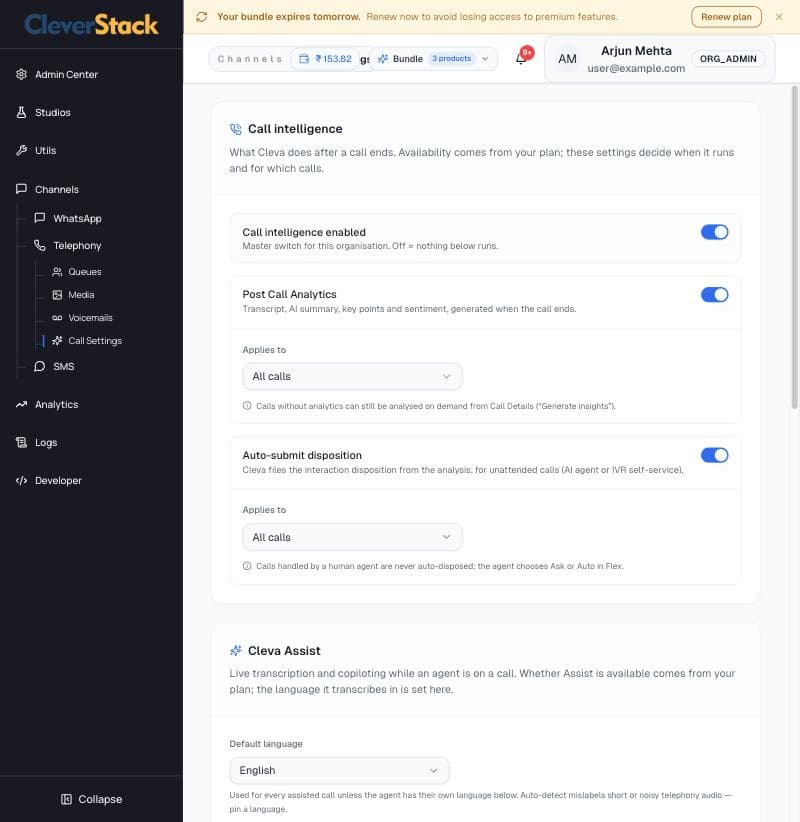The image size is (800, 822).
Task: Open Auto-submit disposition Applies to dropdown
Action: [x=352, y=537]
